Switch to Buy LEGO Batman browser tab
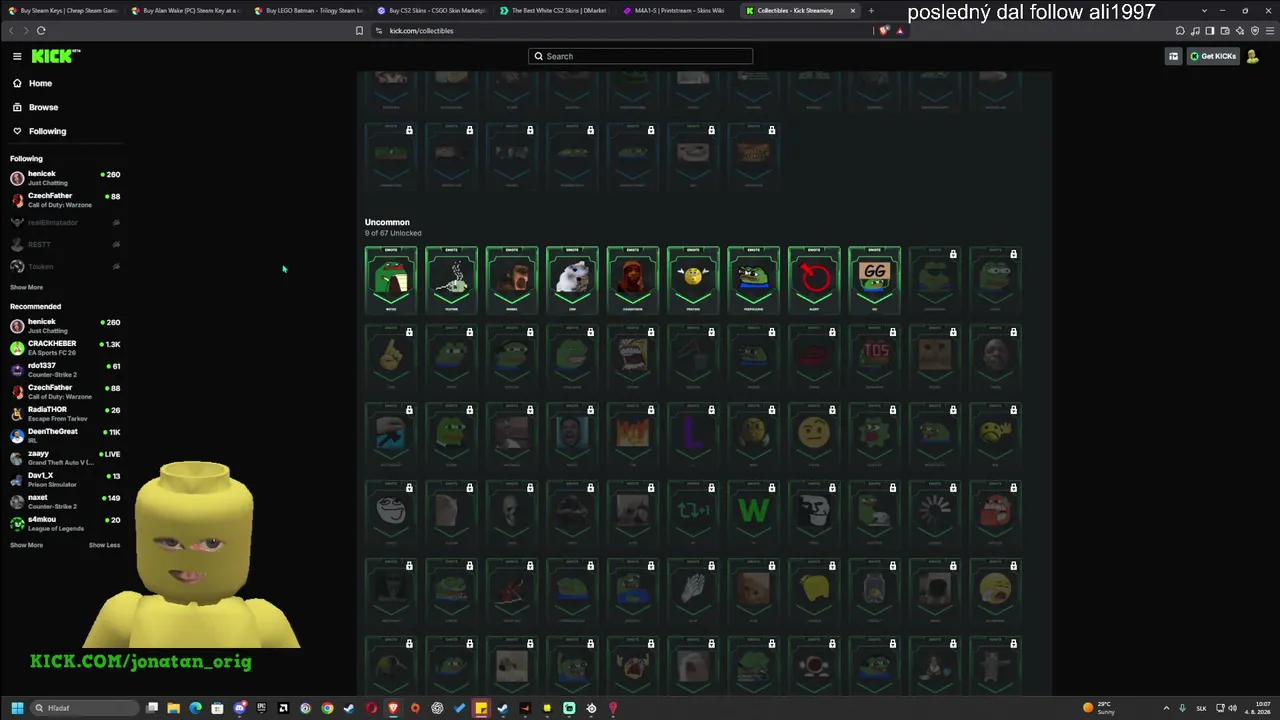The image size is (1280, 720). [310, 11]
